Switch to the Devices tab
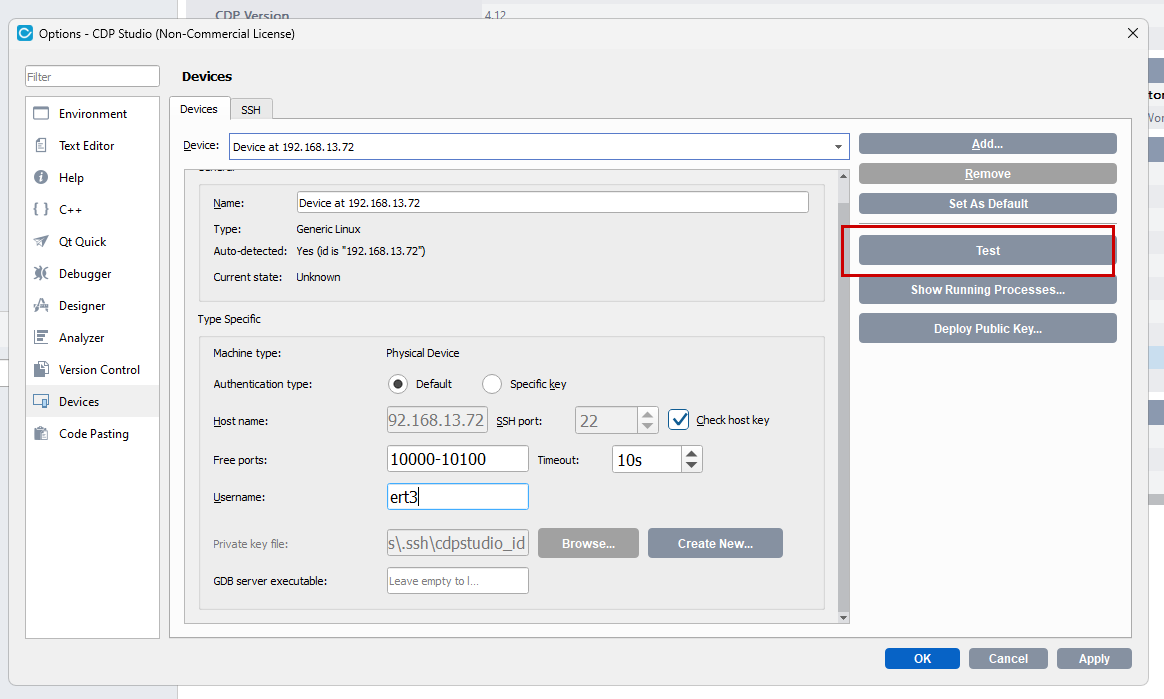 click(x=199, y=109)
